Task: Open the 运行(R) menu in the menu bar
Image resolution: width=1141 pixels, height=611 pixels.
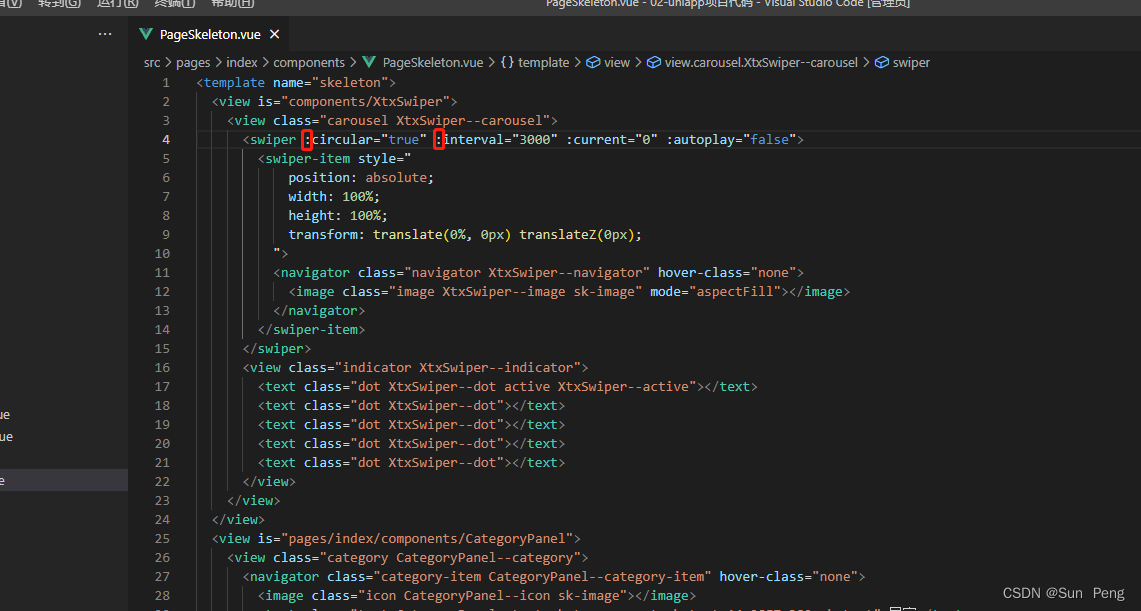Action: [117, 4]
